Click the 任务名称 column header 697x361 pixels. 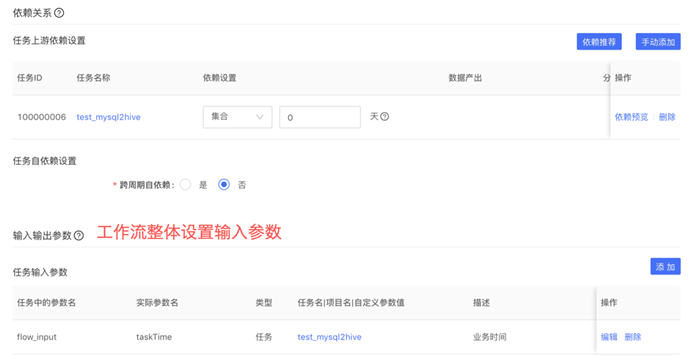[x=93, y=78]
